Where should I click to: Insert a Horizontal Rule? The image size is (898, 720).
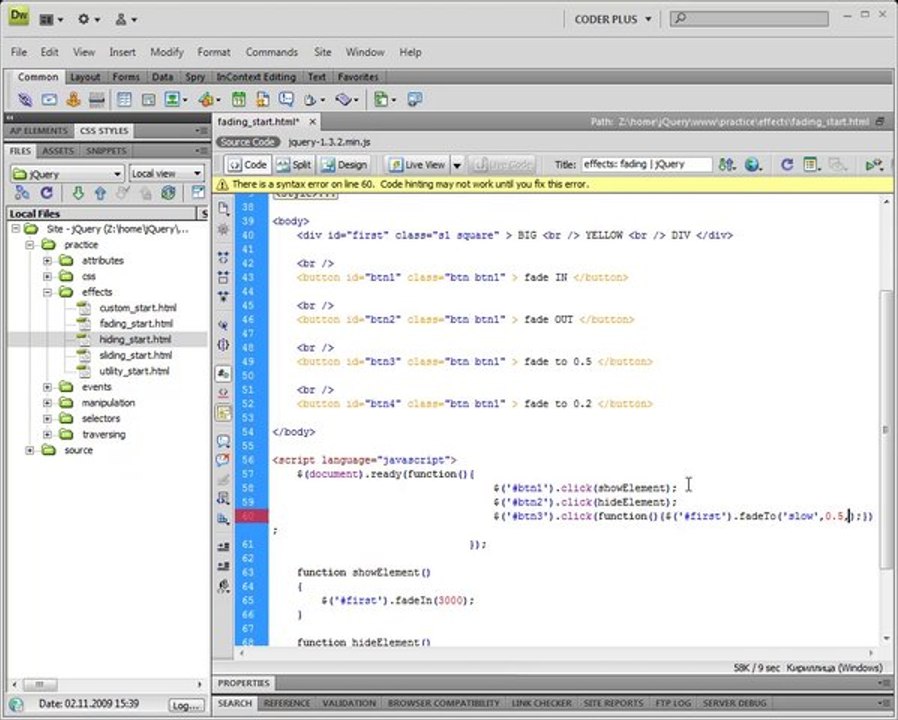pos(97,100)
